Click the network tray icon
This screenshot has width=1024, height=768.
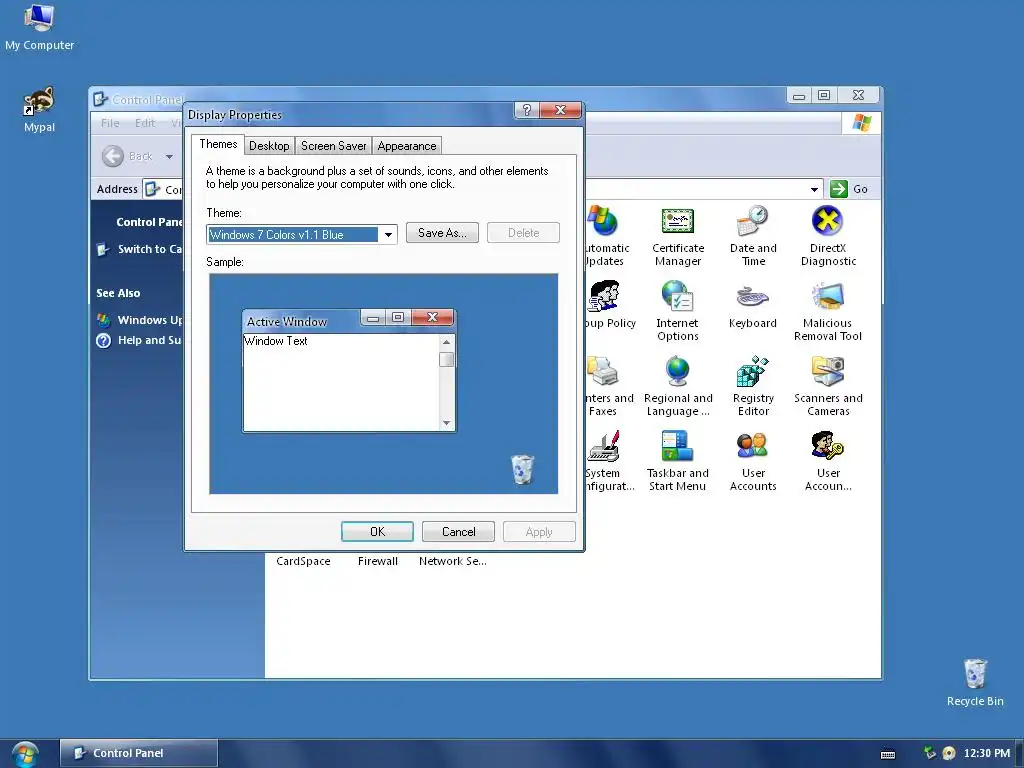(929, 753)
